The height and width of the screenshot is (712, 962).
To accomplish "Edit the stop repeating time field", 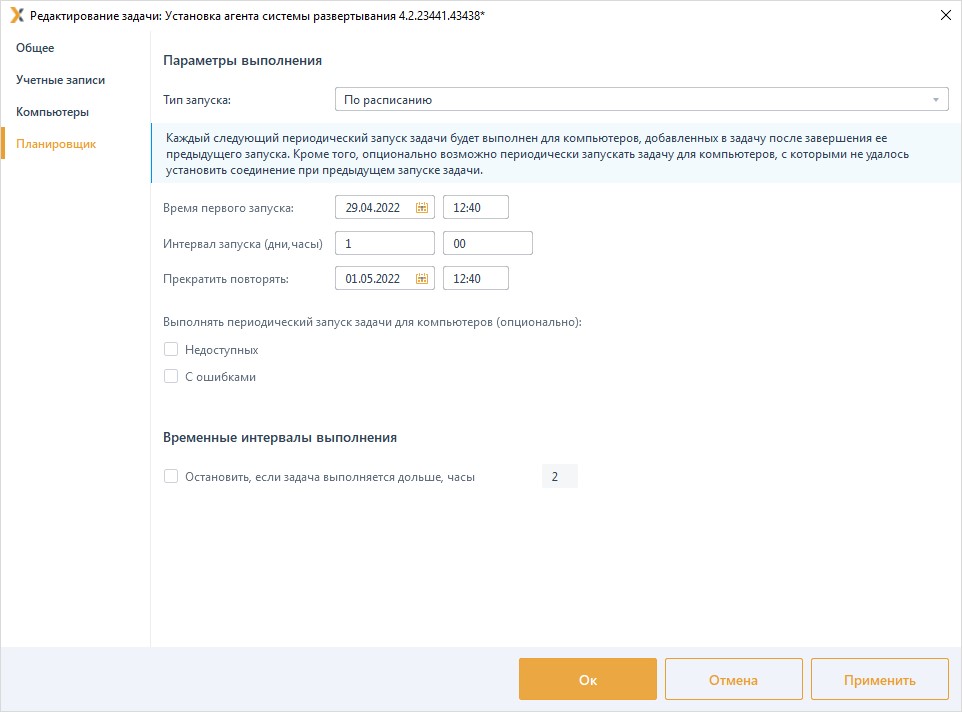I will click(x=475, y=278).
